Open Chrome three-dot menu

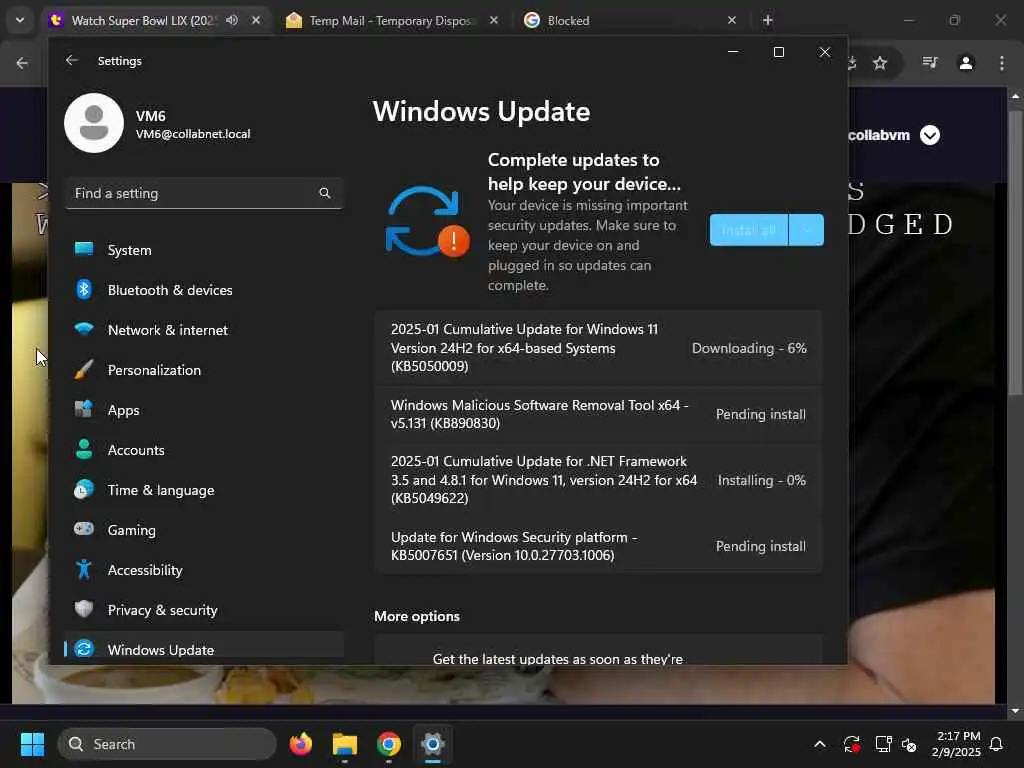(x=1002, y=63)
